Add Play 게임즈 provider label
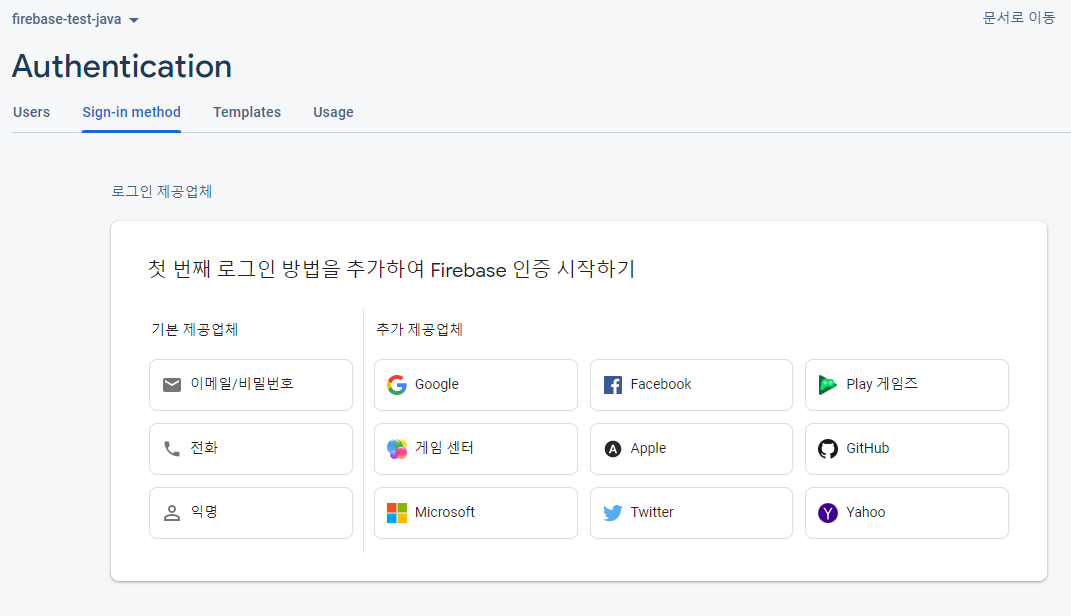Viewport: 1071px width, 616px height. 882,384
